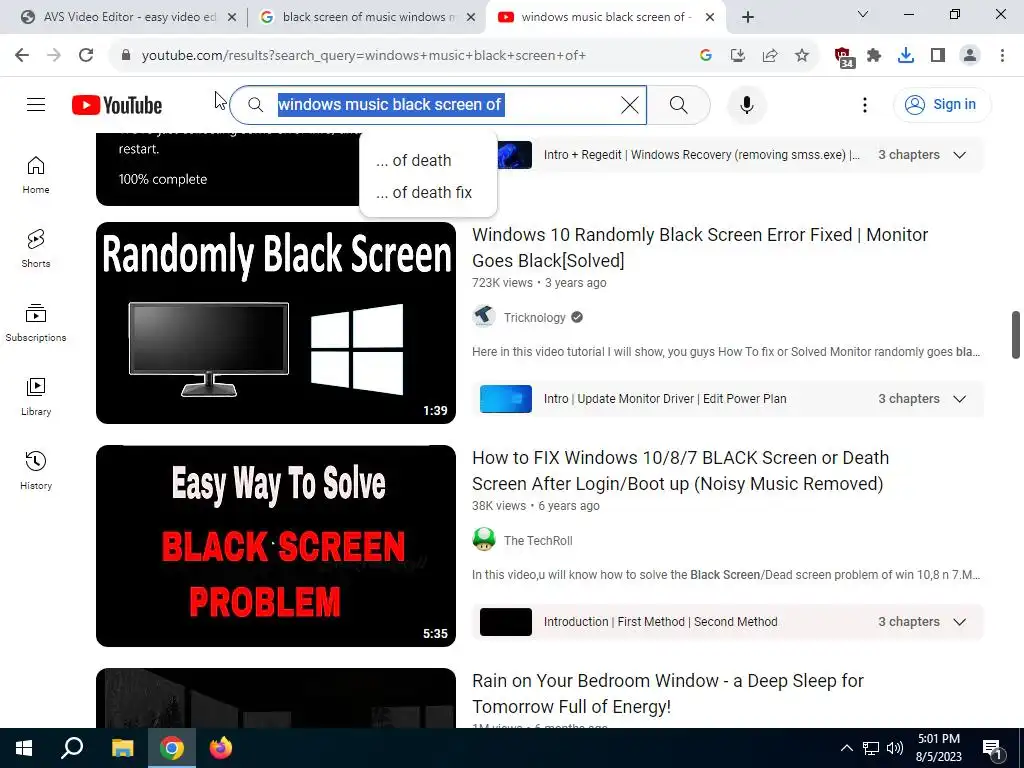Open the YouTube settings three-dot menu
Screen dimensions: 1024x768
coord(865,104)
